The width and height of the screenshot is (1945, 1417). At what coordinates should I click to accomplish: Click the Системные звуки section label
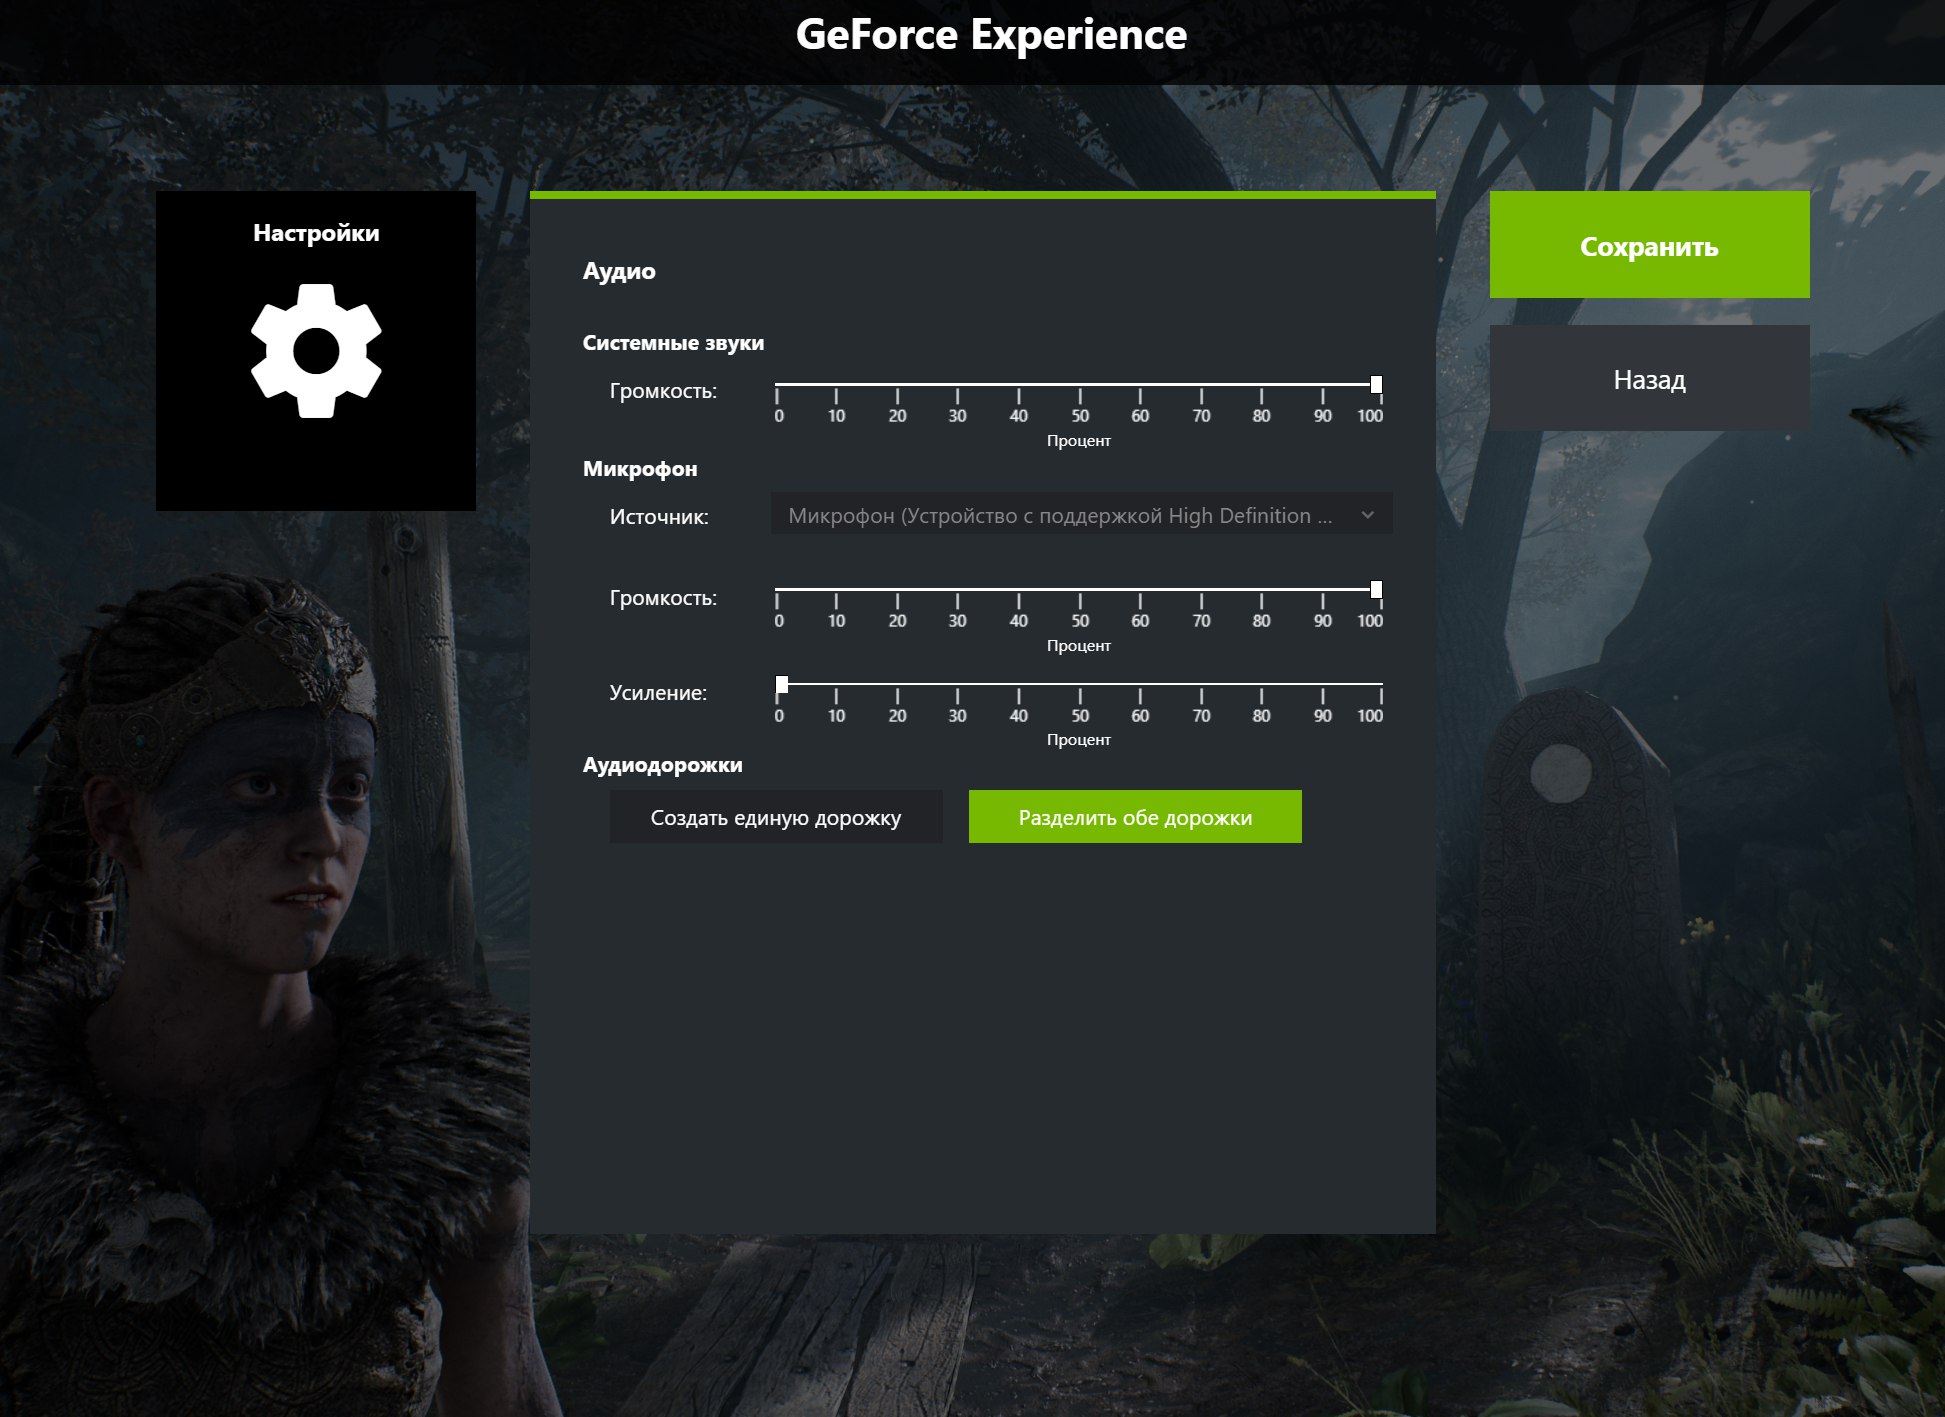[x=674, y=342]
